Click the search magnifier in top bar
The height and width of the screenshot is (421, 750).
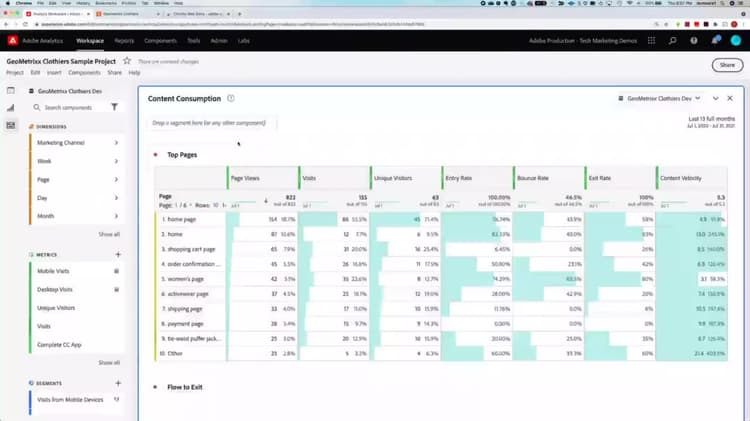(x=673, y=41)
